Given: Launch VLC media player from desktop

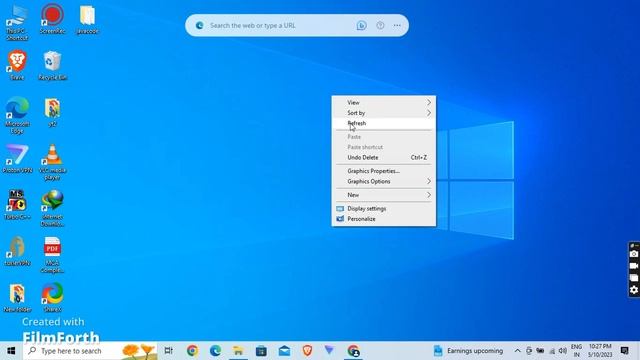Looking at the screenshot, I should [52, 162].
